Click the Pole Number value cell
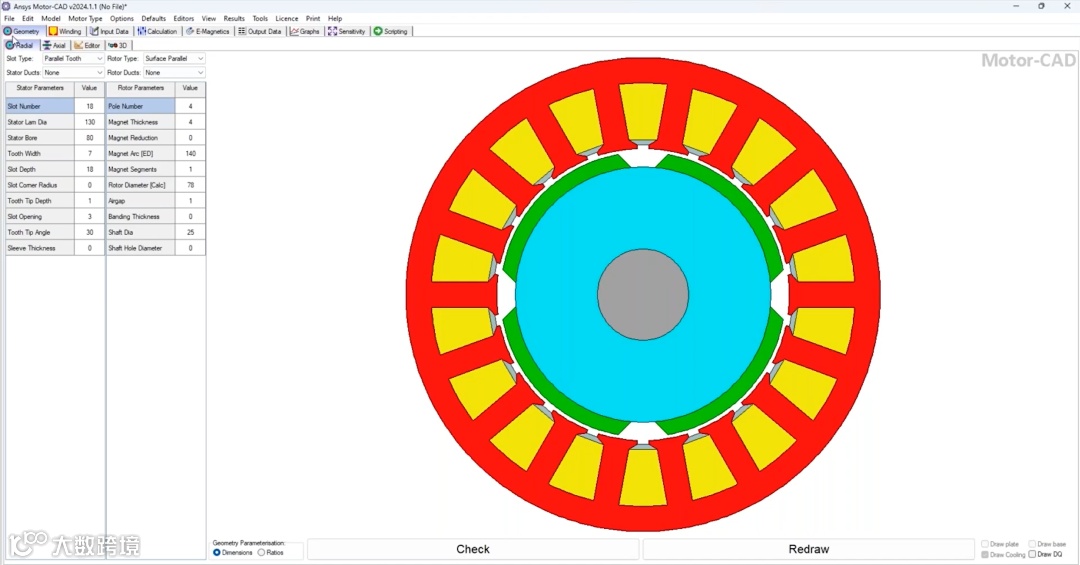This screenshot has width=1080, height=565. (x=190, y=106)
